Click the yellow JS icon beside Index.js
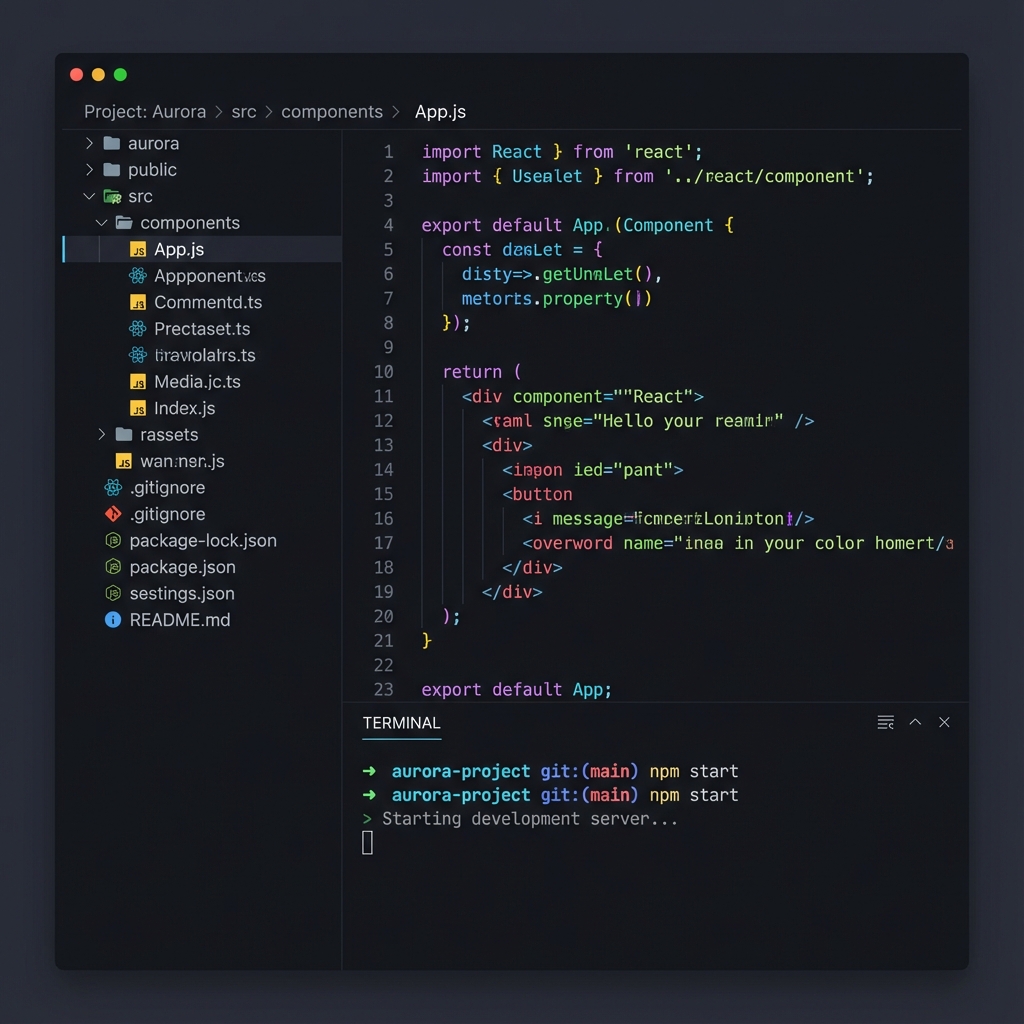The height and width of the screenshot is (1024, 1024). click(x=138, y=408)
